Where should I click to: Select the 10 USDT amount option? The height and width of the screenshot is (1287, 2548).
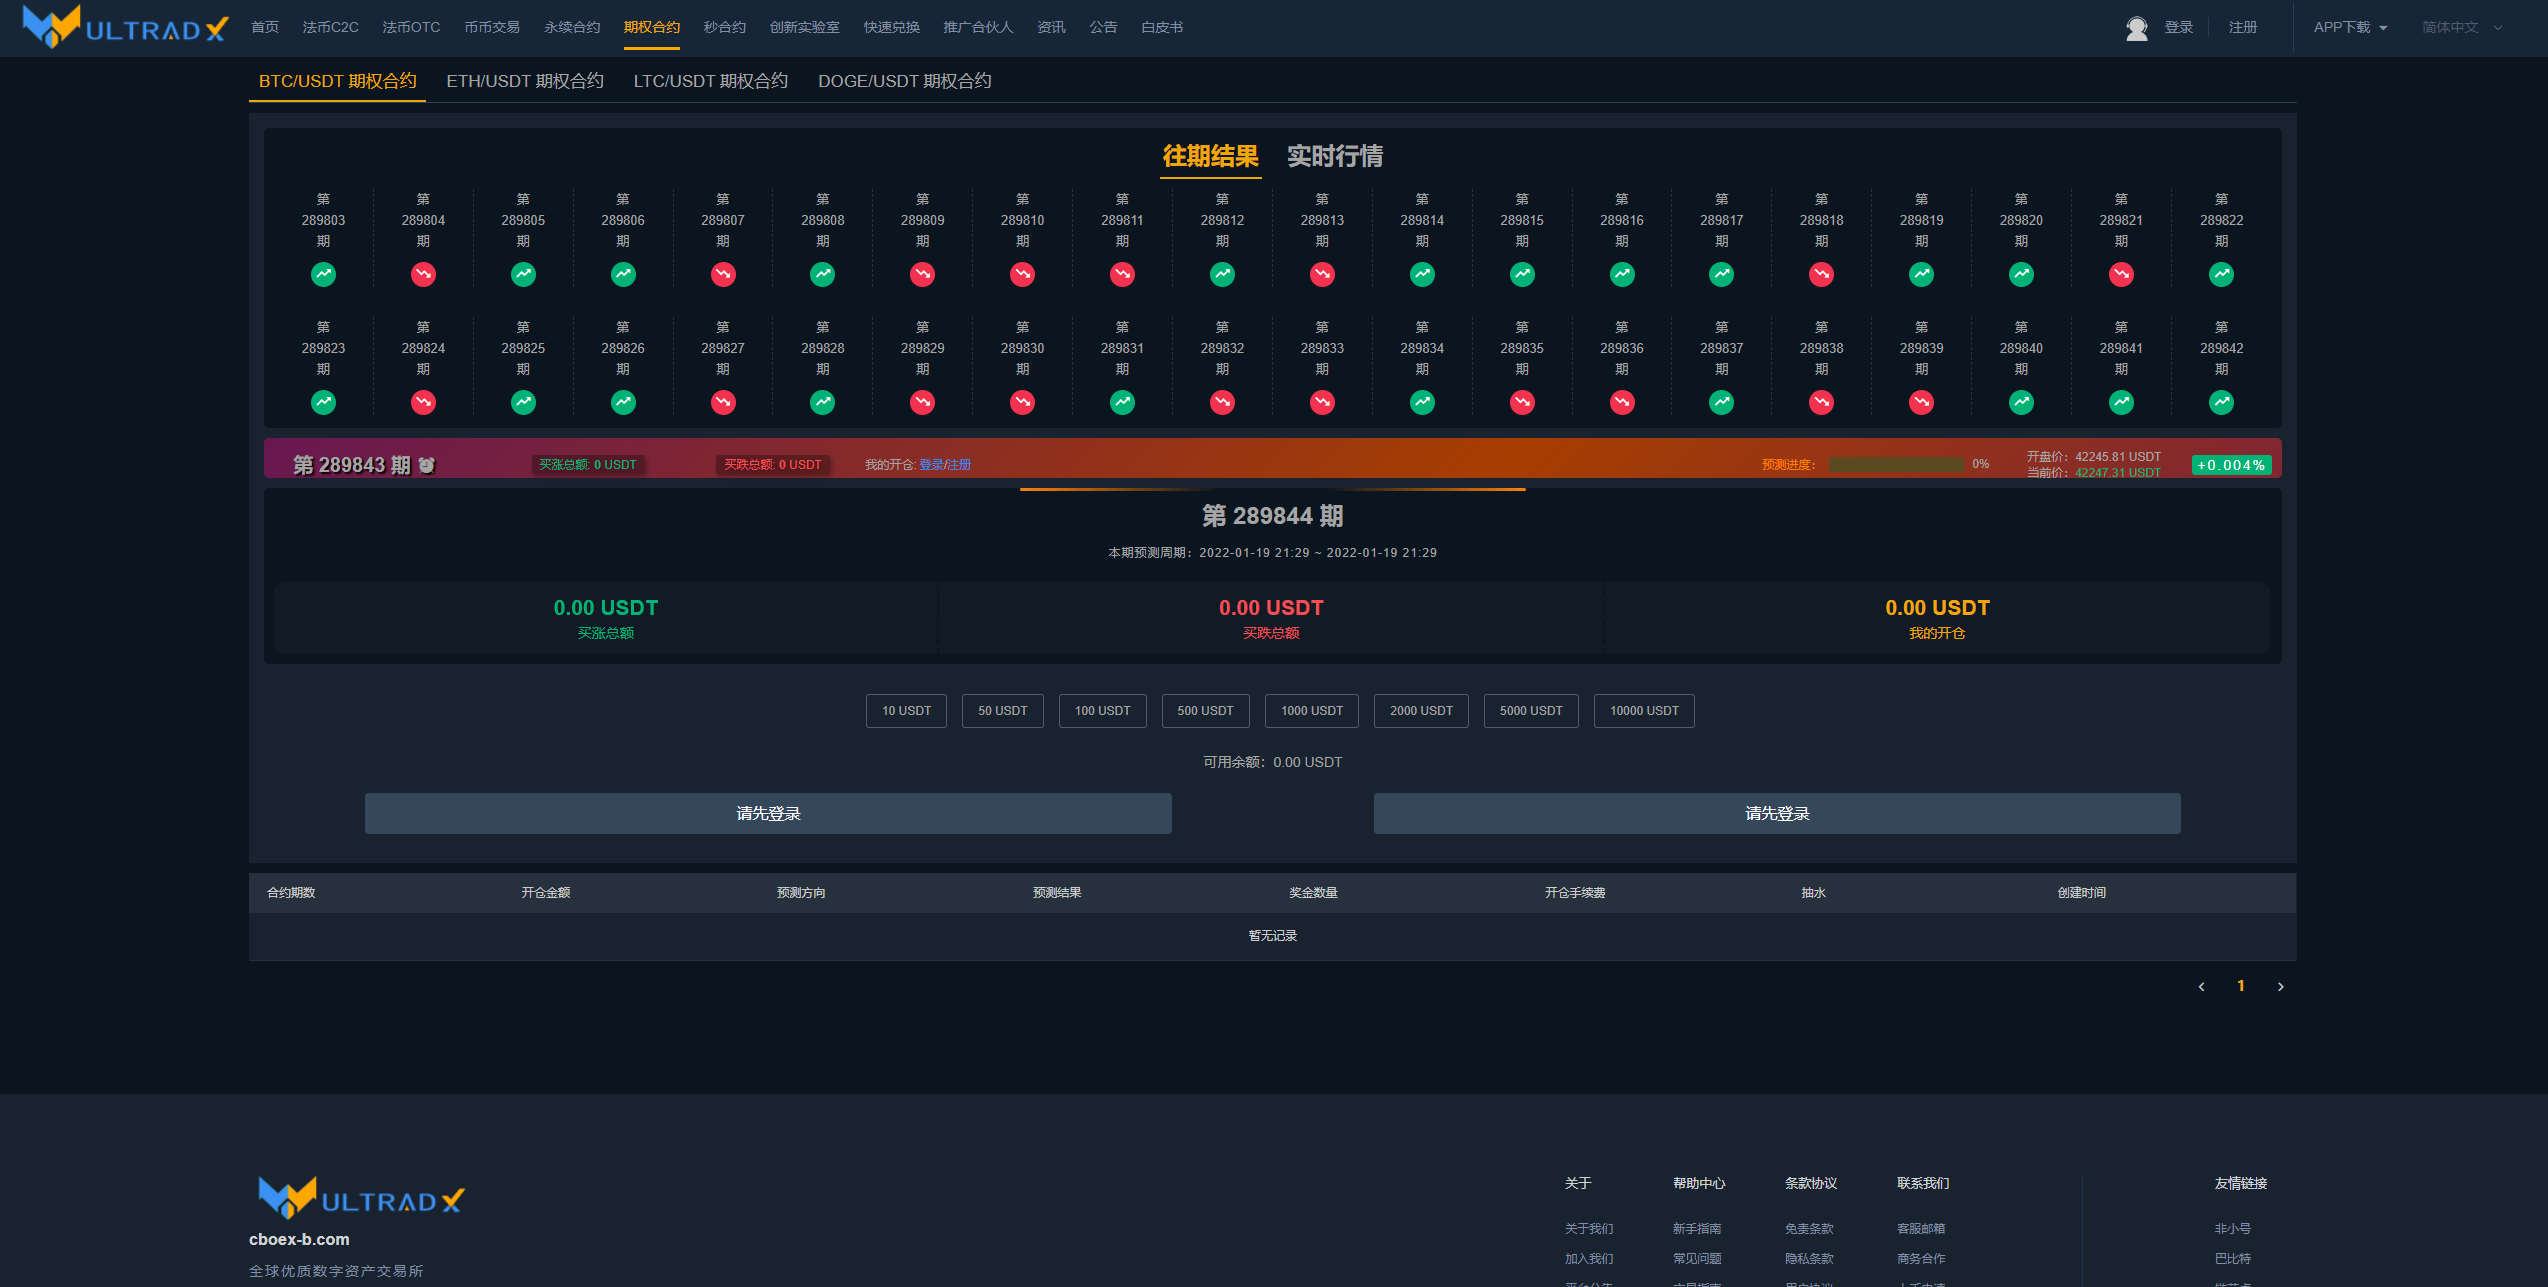tap(906, 711)
